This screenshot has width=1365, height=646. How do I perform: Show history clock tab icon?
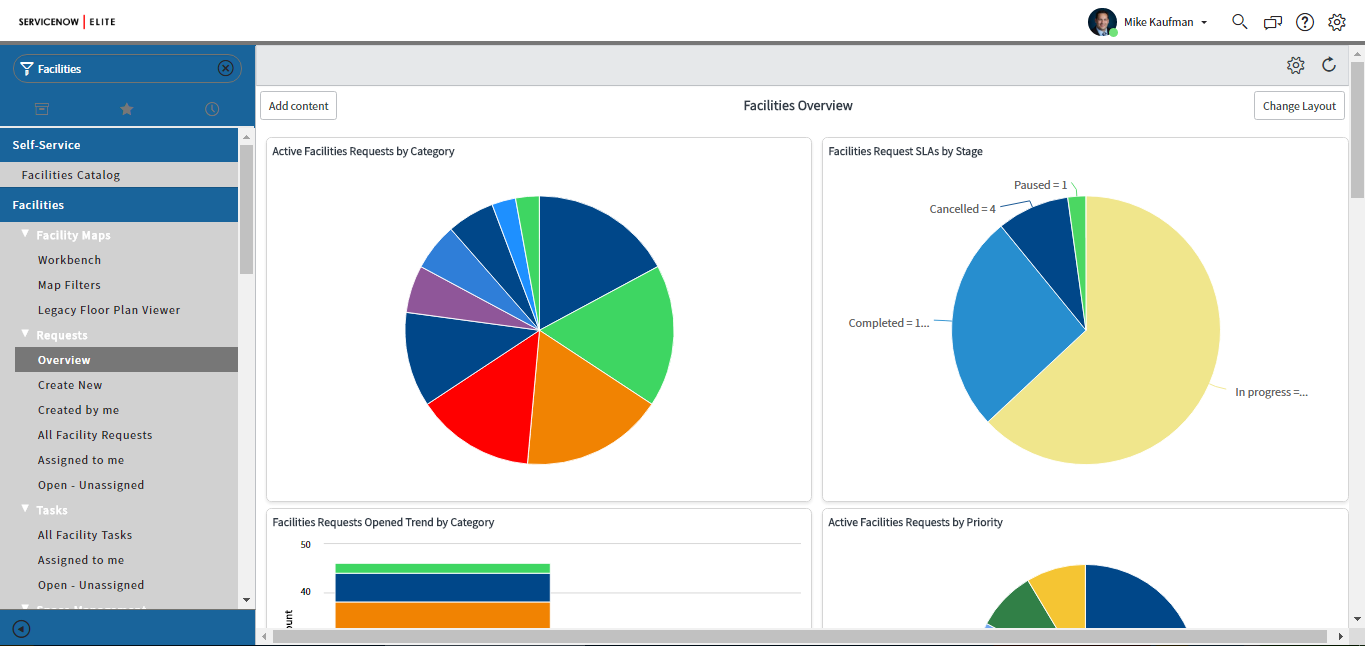pyautogui.click(x=212, y=109)
